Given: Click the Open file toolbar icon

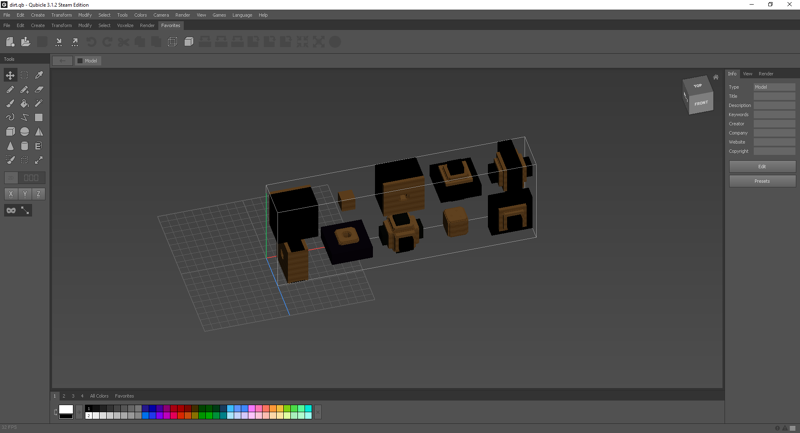Looking at the screenshot, I should tap(24, 42).
